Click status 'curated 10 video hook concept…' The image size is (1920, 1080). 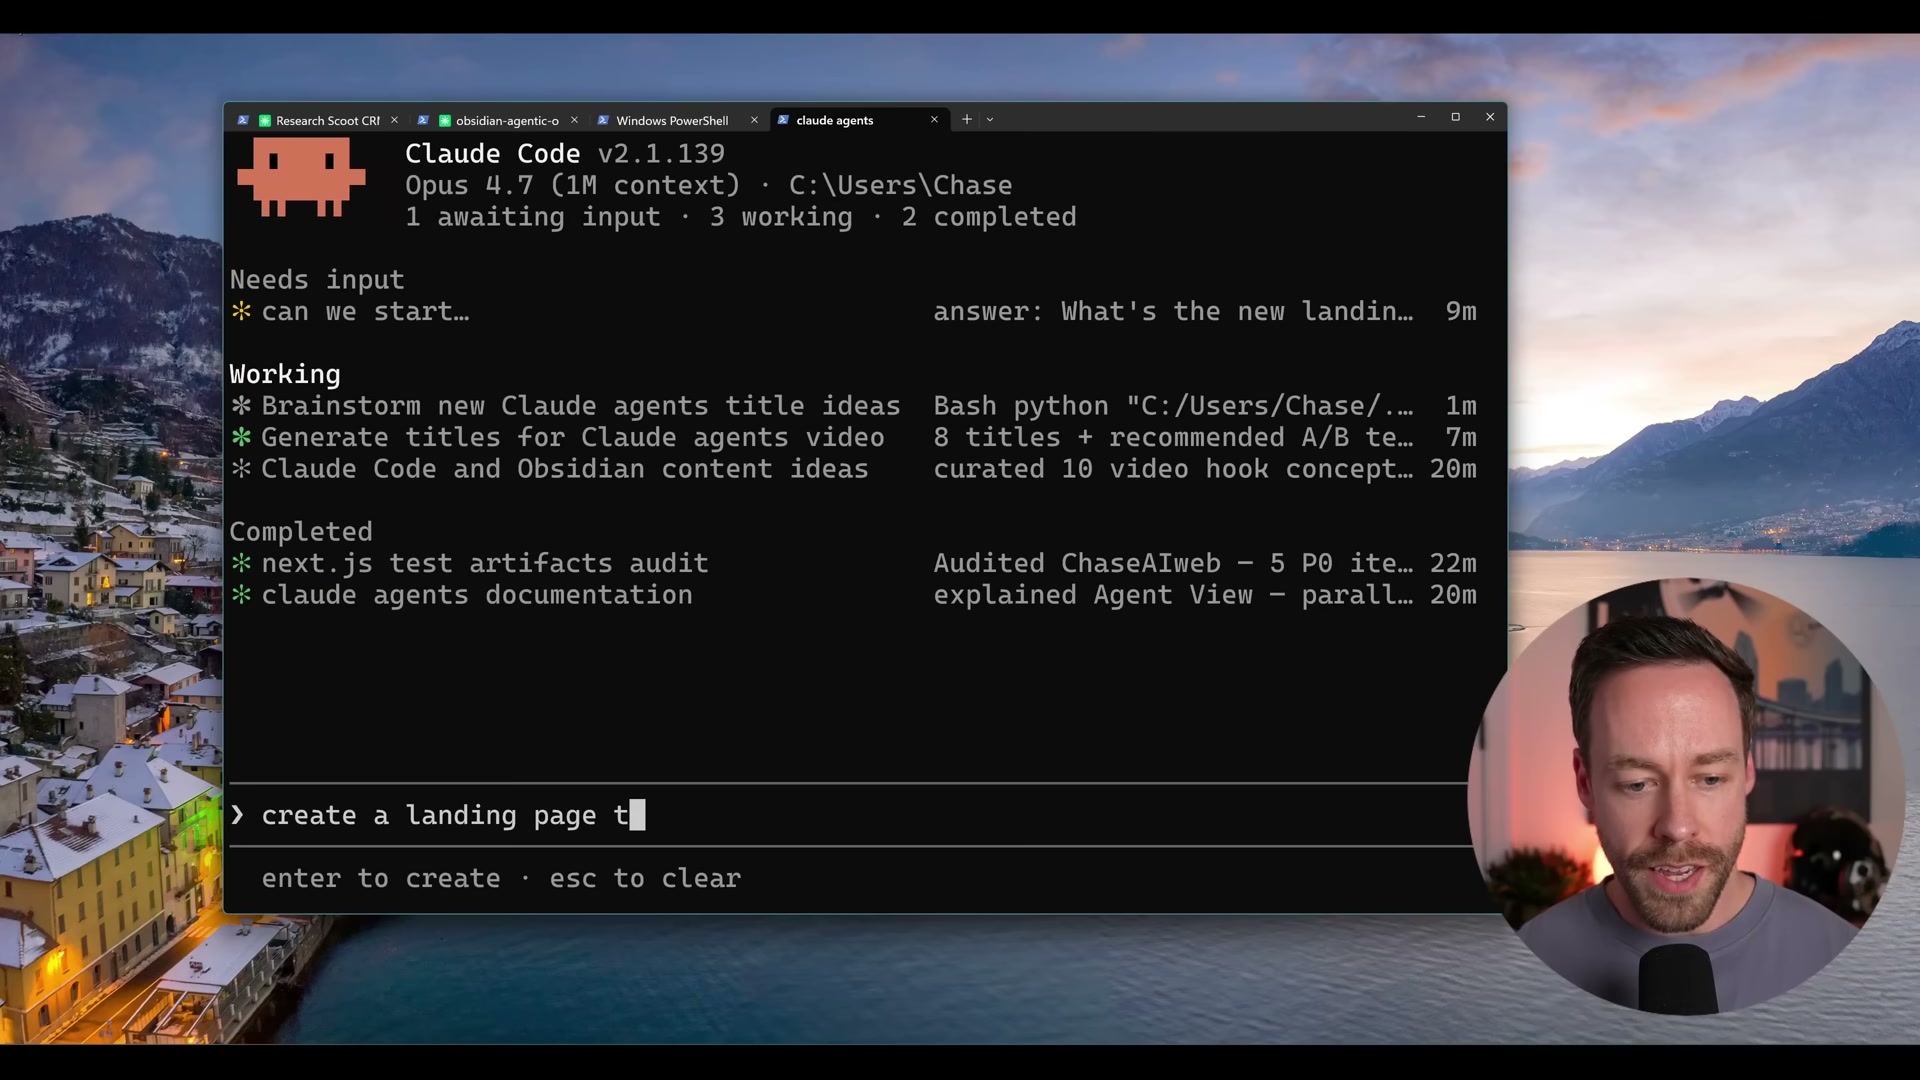[x=1173, y=469]
